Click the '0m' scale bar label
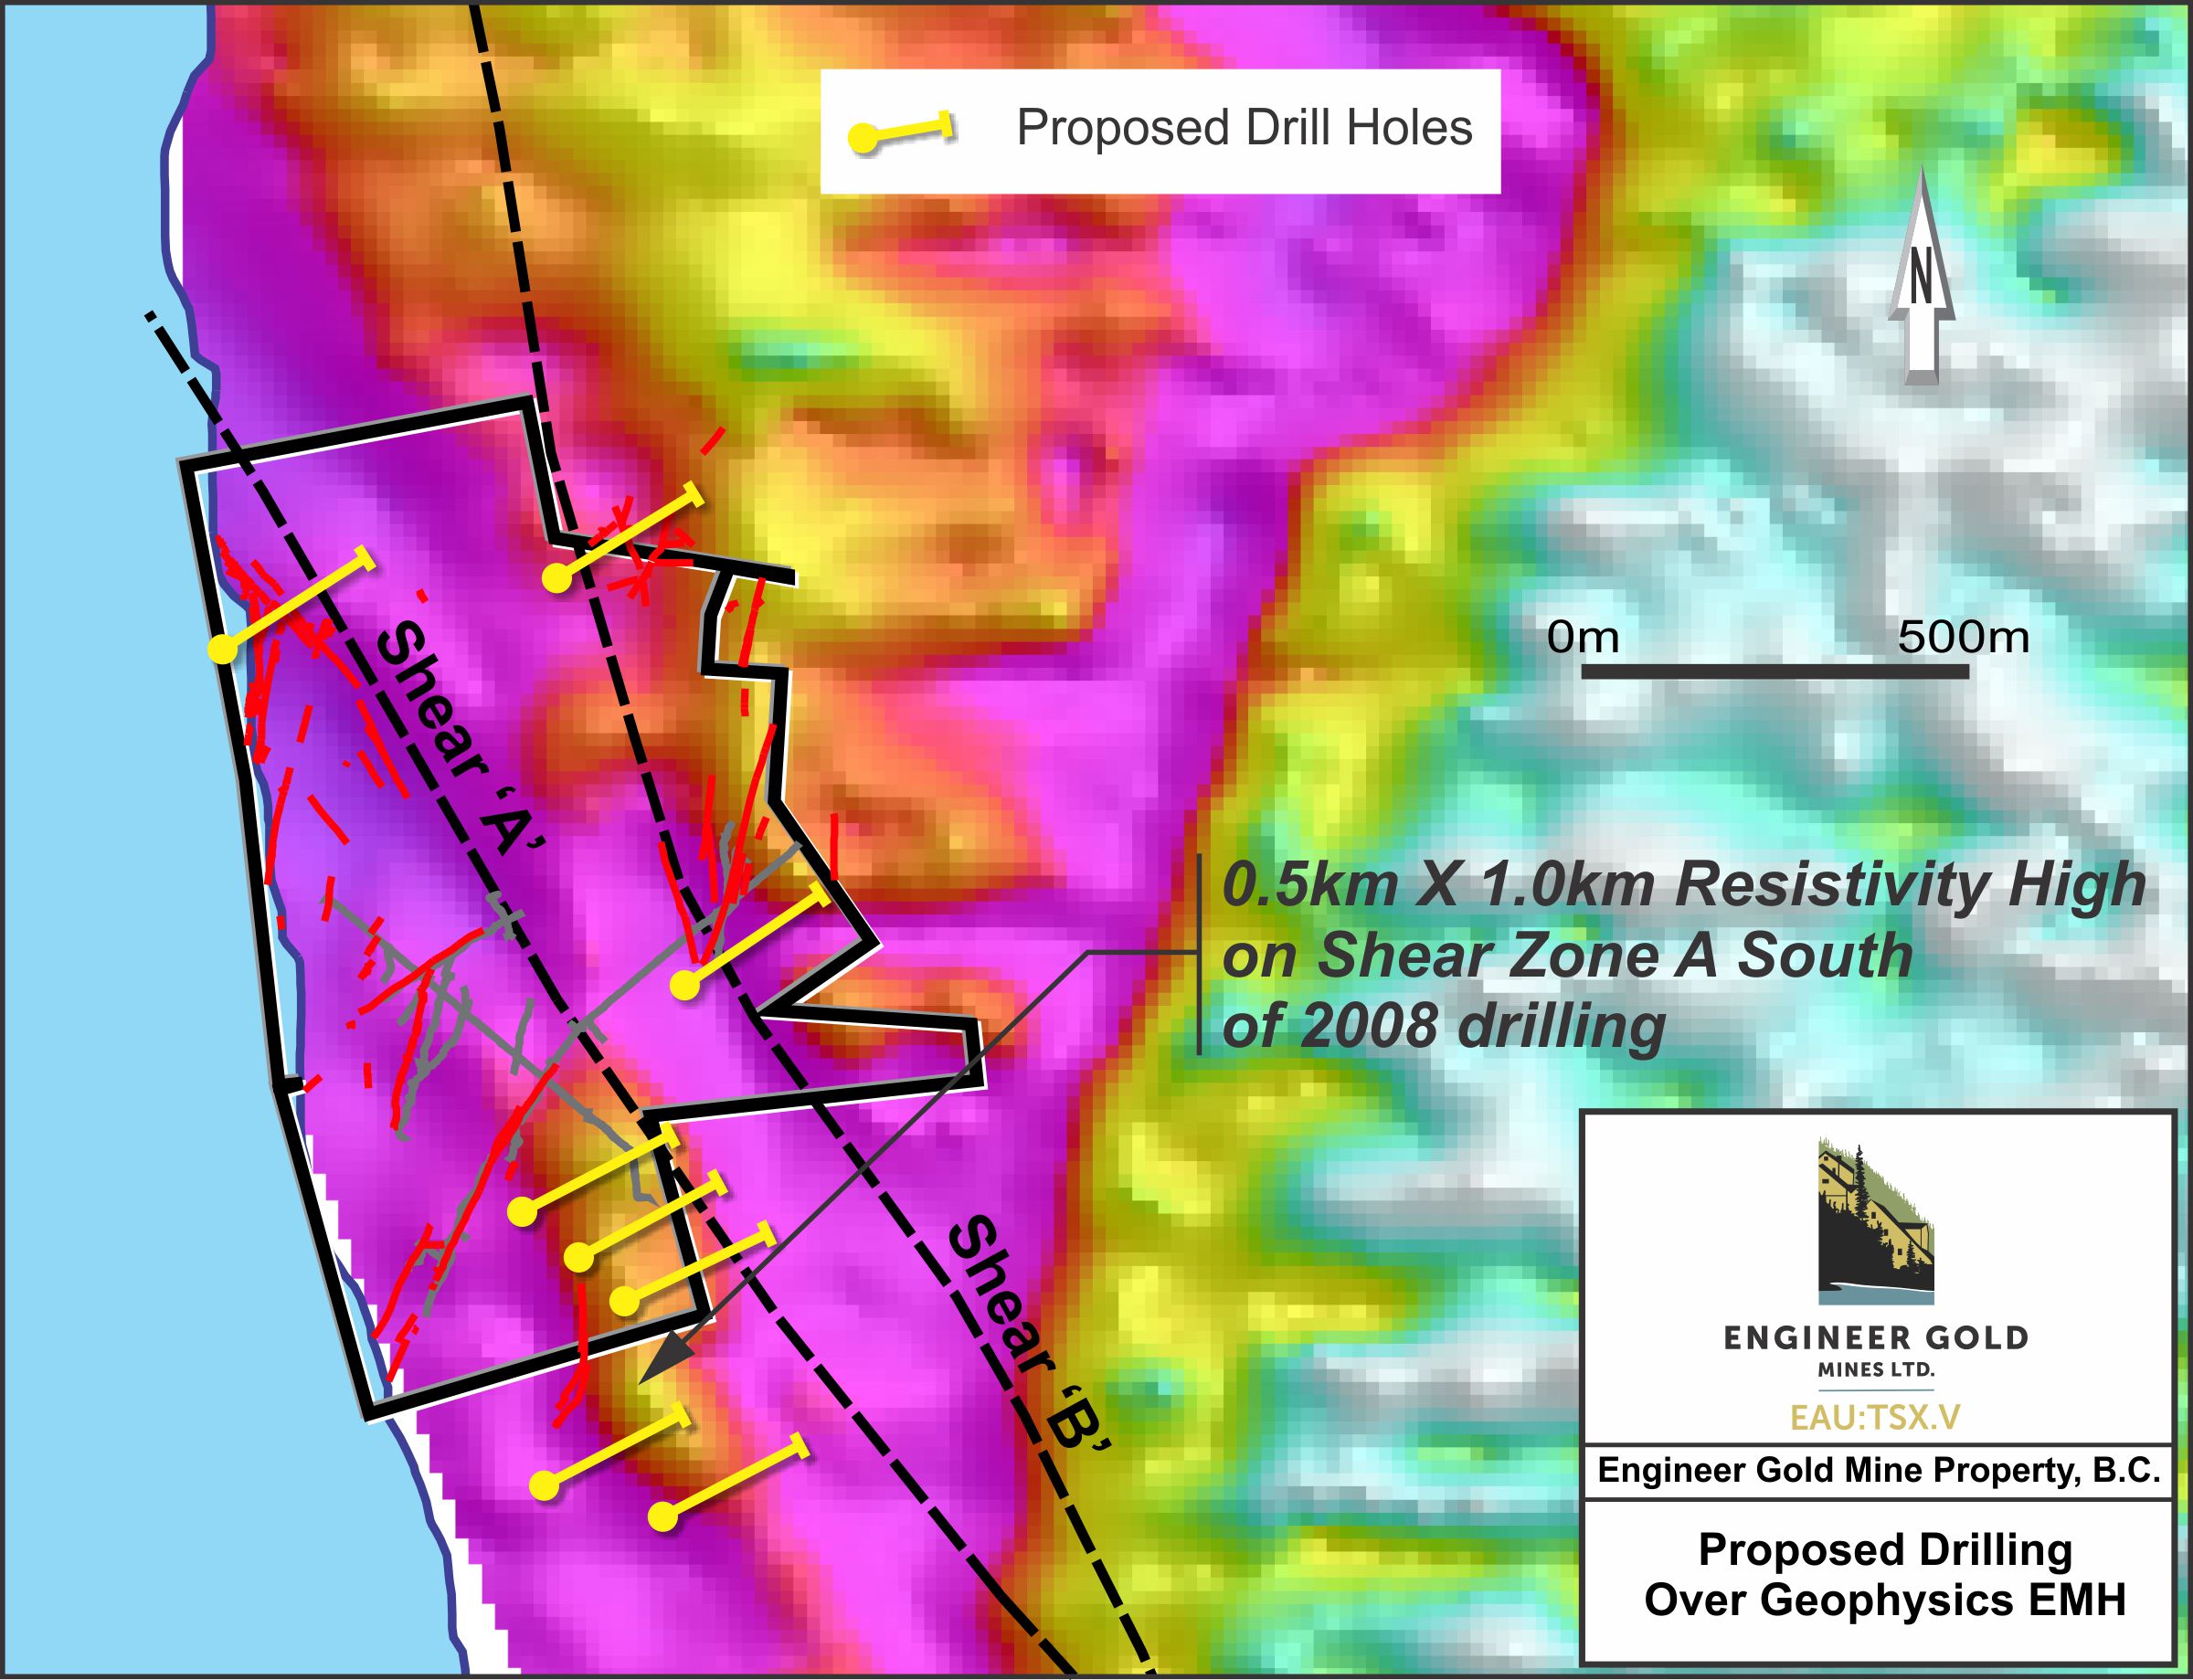Image resolution: width=2193 pixels, height=1680 pixels. 1582,638
